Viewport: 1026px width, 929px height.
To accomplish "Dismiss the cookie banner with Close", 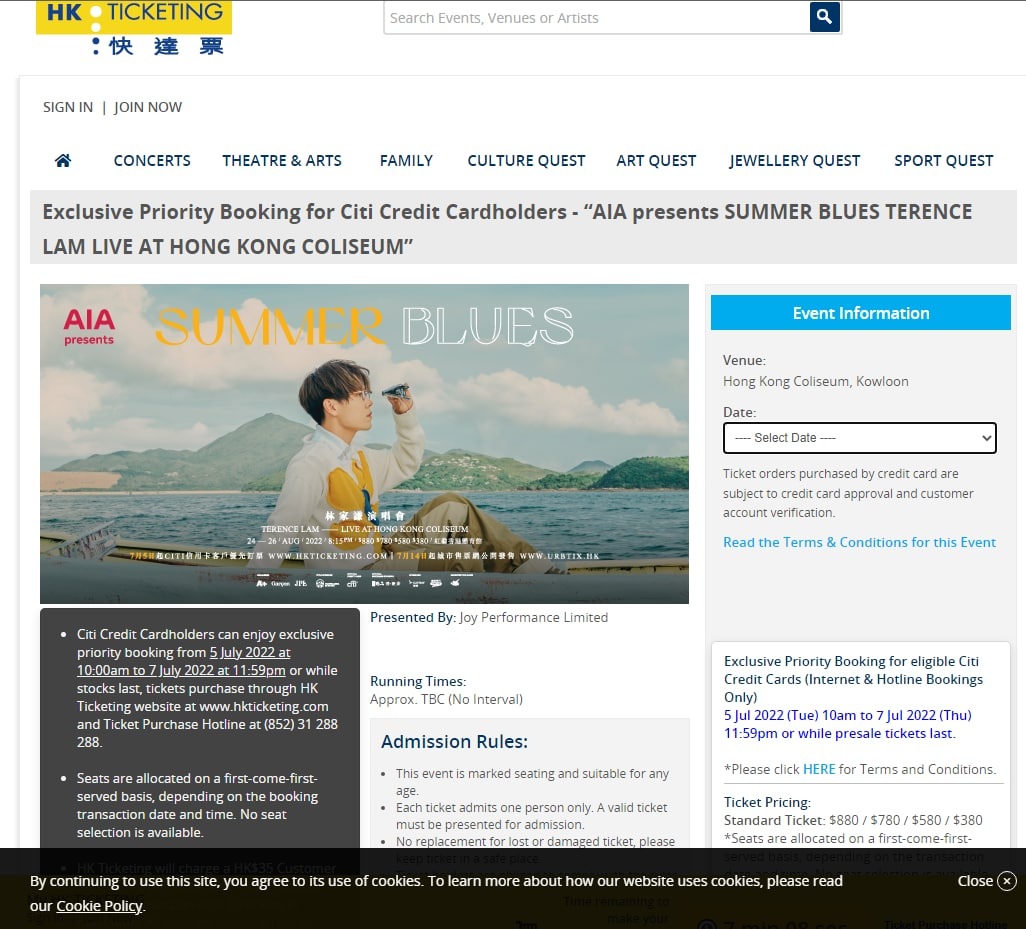I will coord(987,881).
